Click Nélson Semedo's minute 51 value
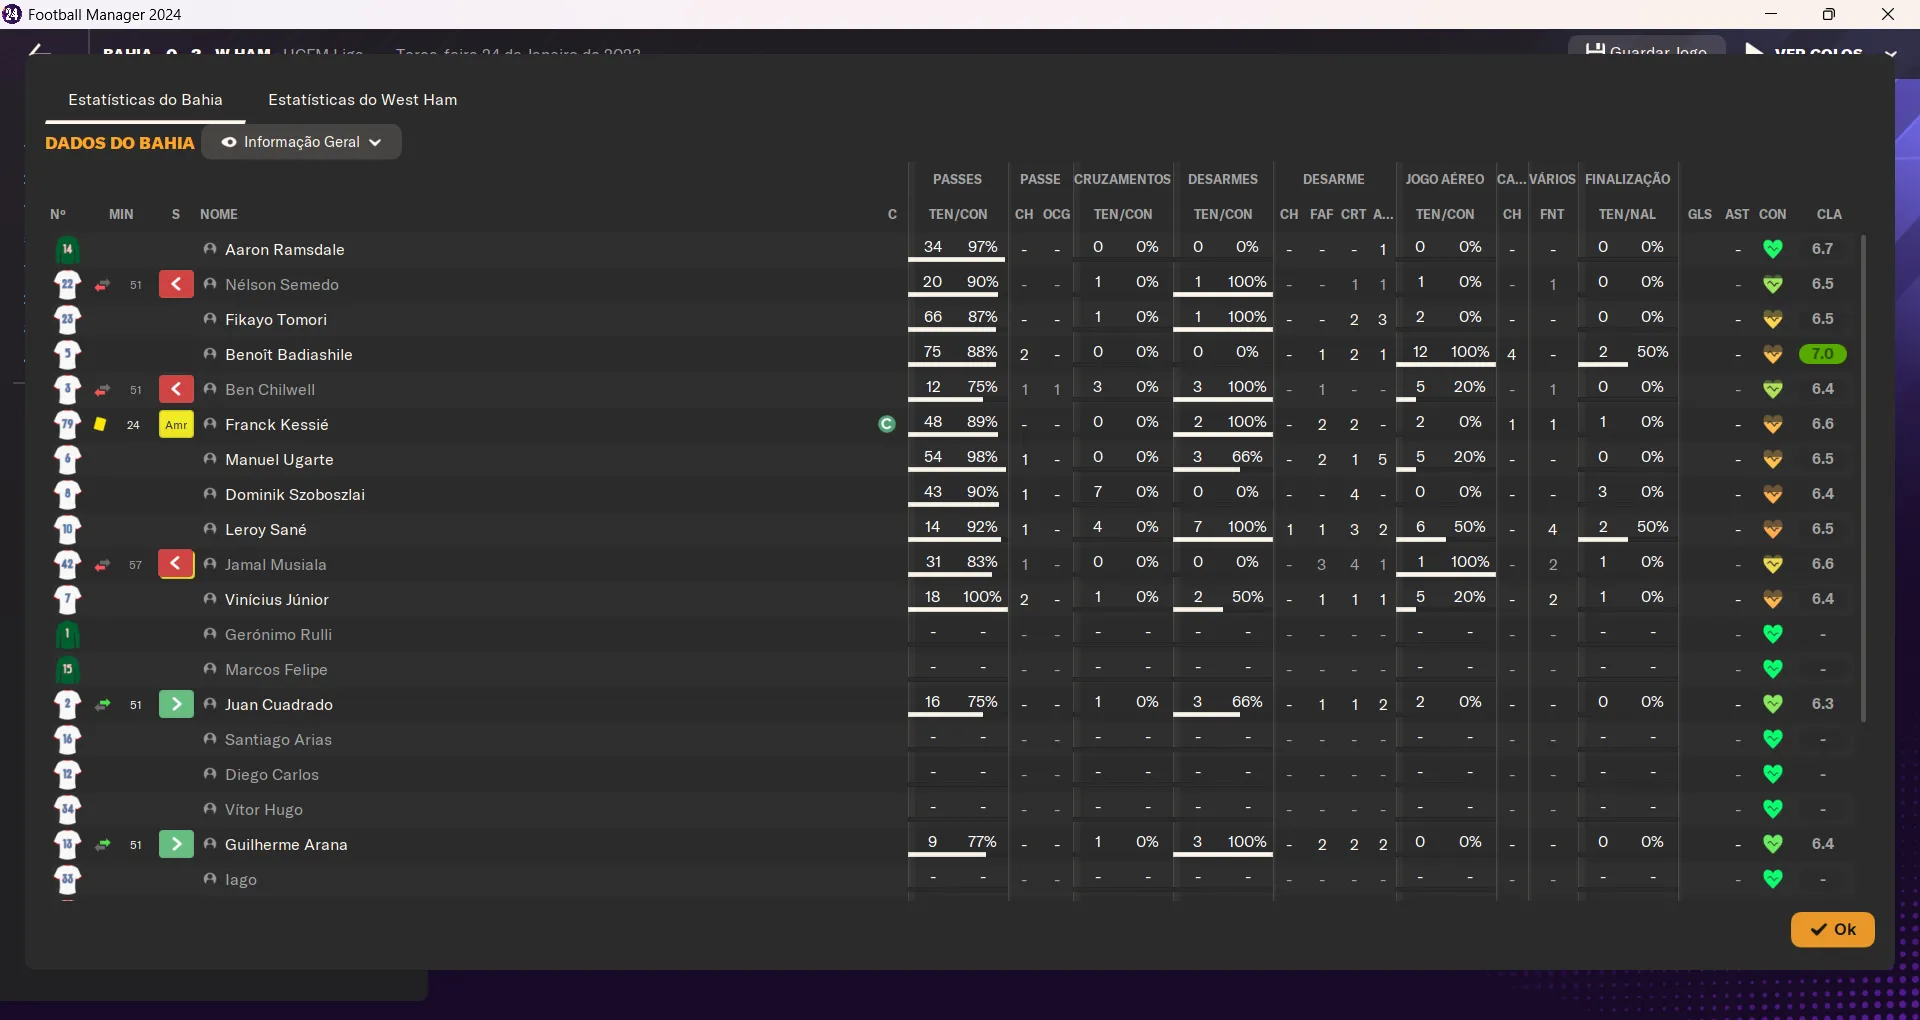 [136, 285]
